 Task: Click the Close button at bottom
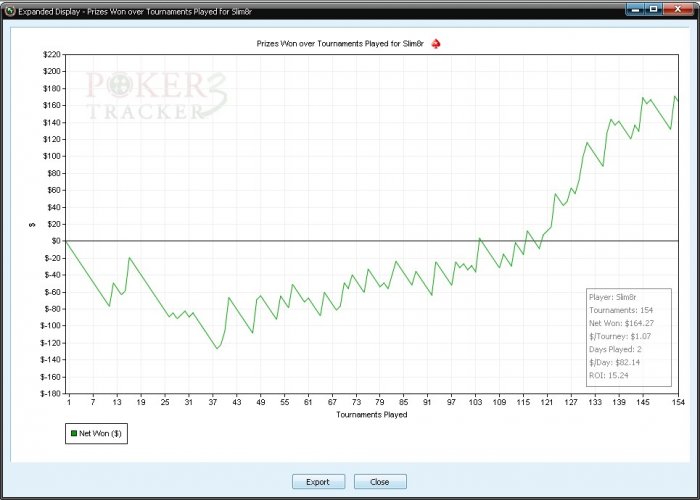coord(380,482)
